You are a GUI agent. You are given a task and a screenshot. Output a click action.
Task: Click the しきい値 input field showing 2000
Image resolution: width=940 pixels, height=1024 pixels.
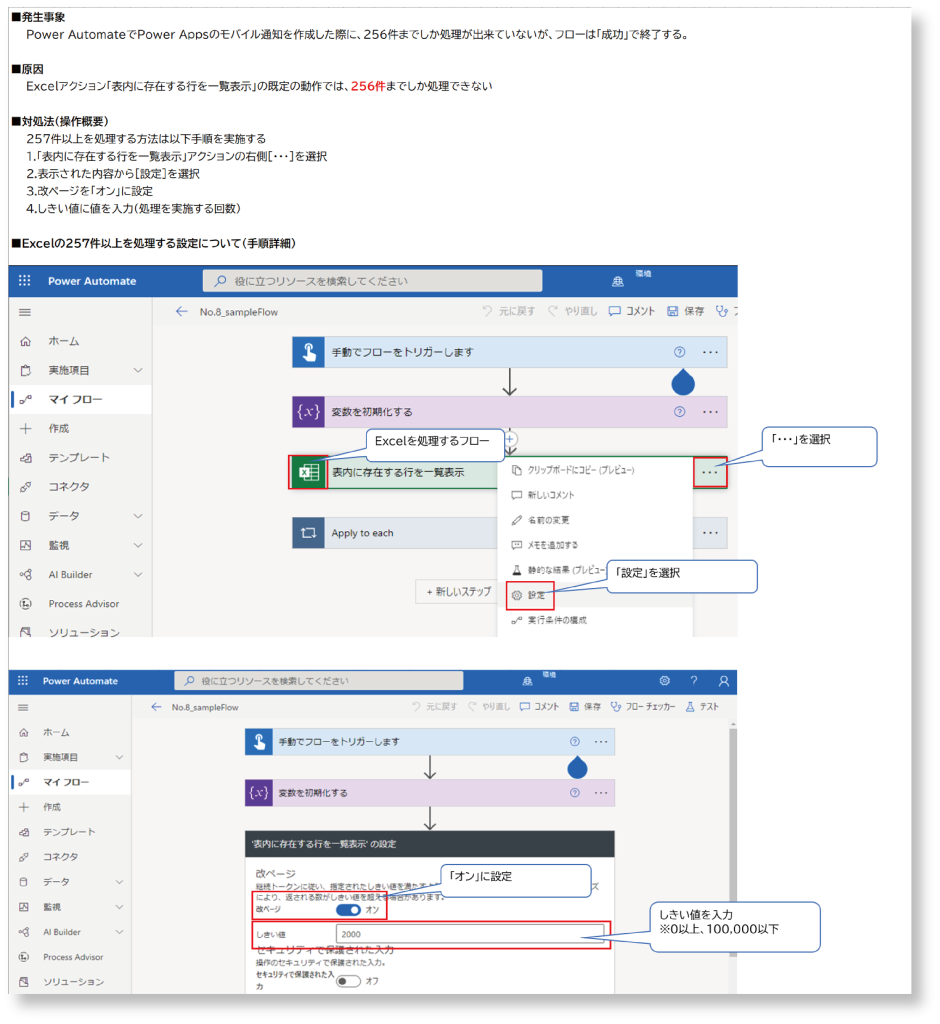pyautogui.click(x=470, y=934)
